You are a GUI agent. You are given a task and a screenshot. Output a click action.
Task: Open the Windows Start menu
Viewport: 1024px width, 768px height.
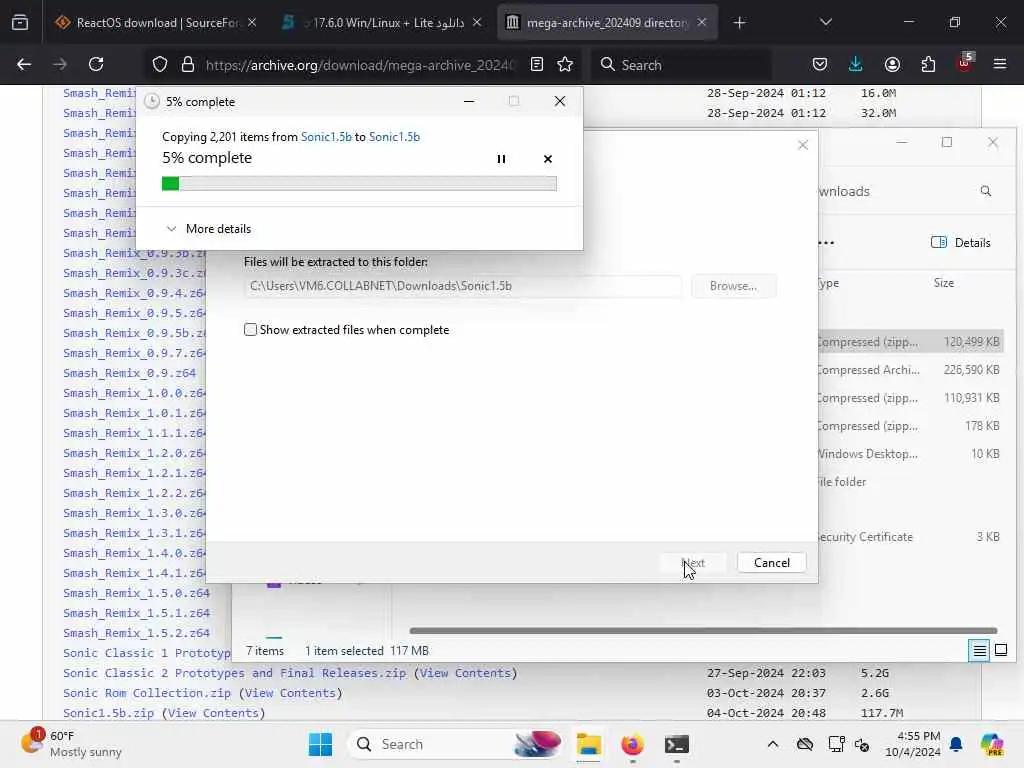[320, 744]
